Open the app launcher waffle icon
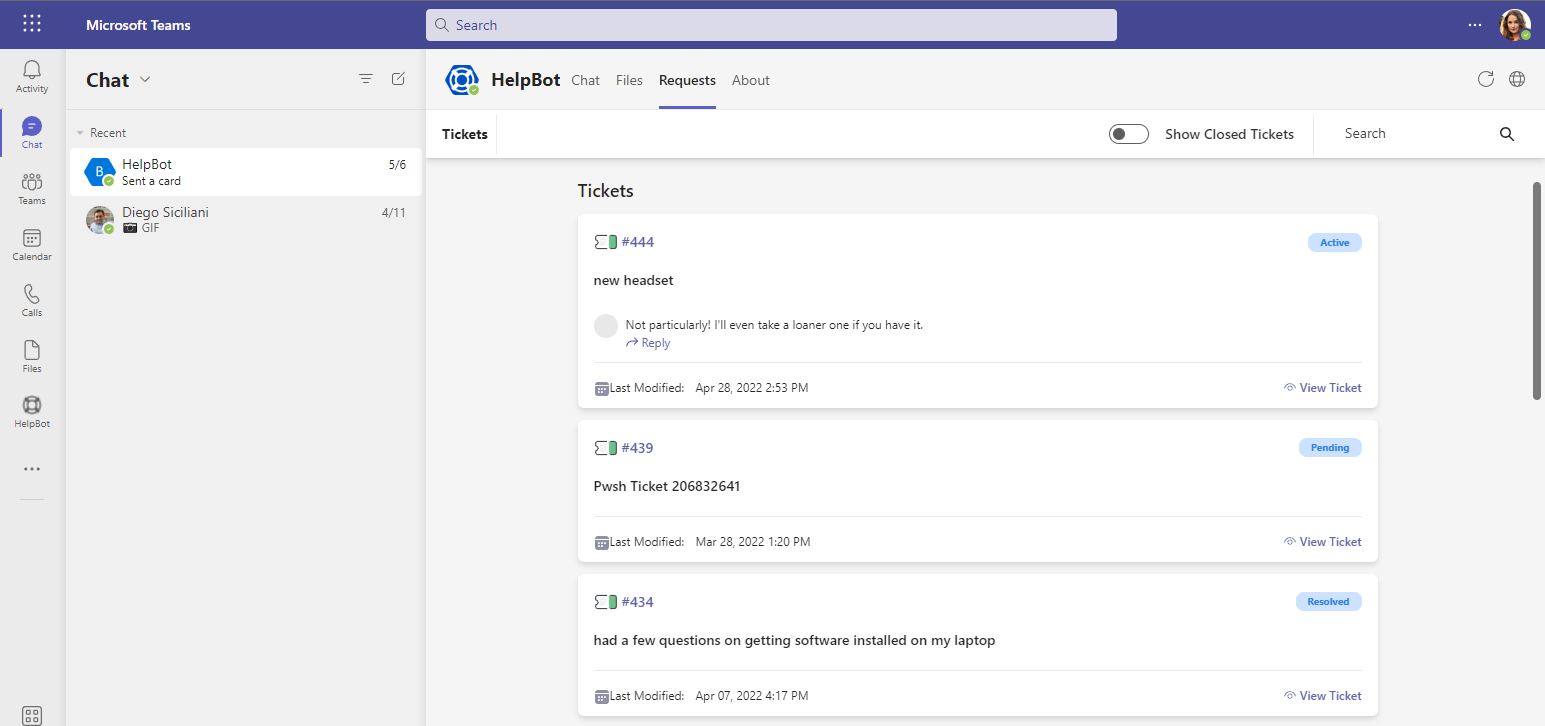The height and width of the screenshot is (726, 1545). 32,24
